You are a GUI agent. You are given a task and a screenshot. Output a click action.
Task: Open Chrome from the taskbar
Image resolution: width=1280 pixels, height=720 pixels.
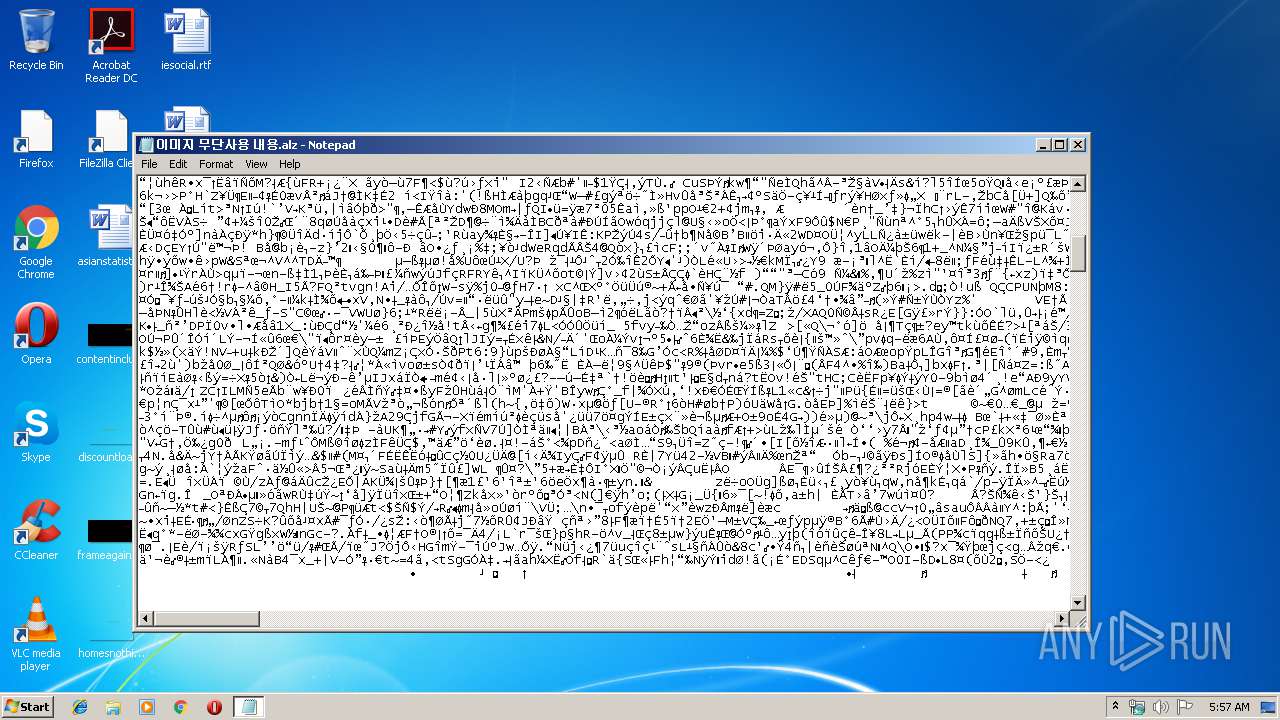181,707
